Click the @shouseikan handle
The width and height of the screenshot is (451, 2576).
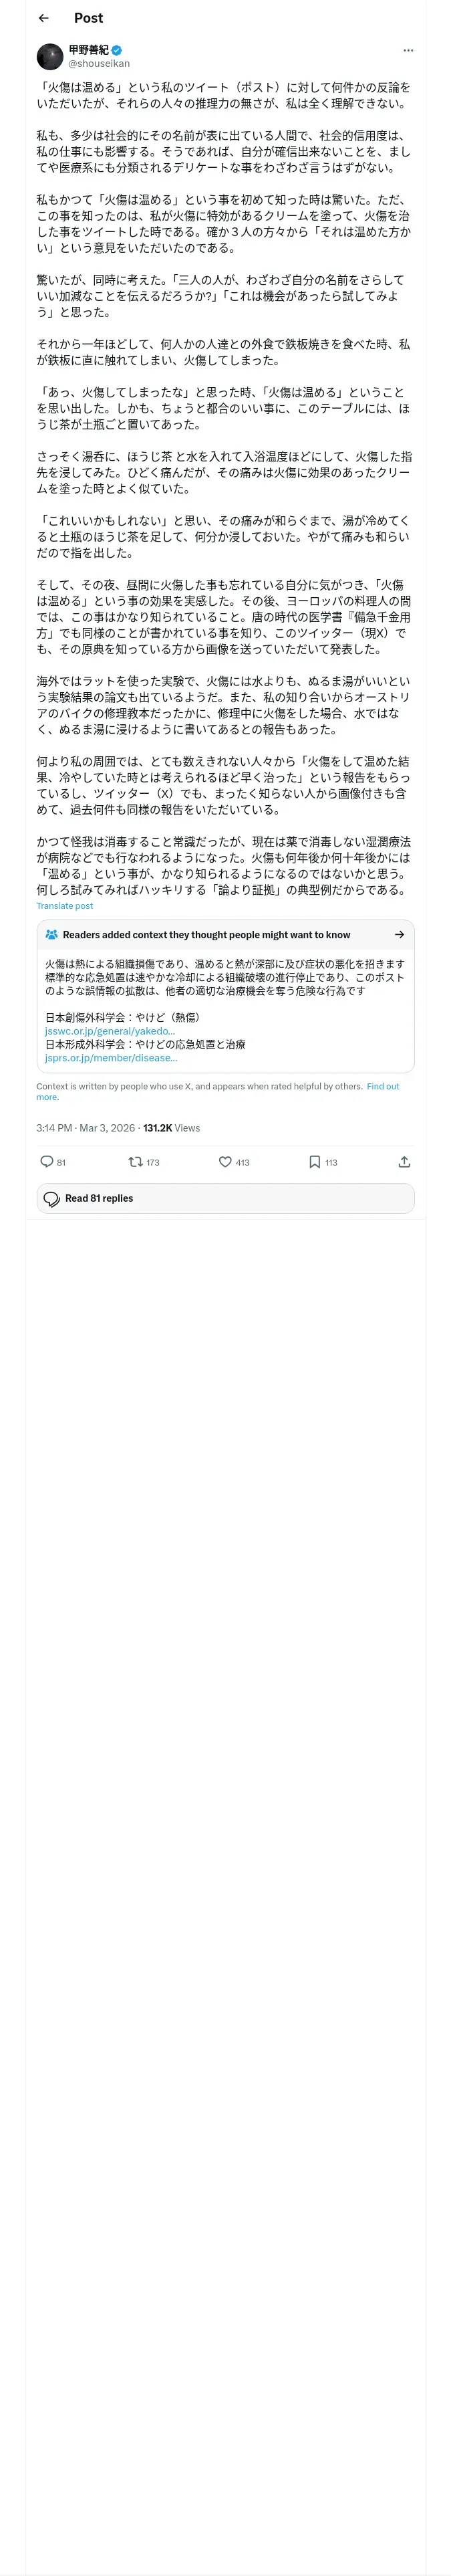click(x=99, y=64)
